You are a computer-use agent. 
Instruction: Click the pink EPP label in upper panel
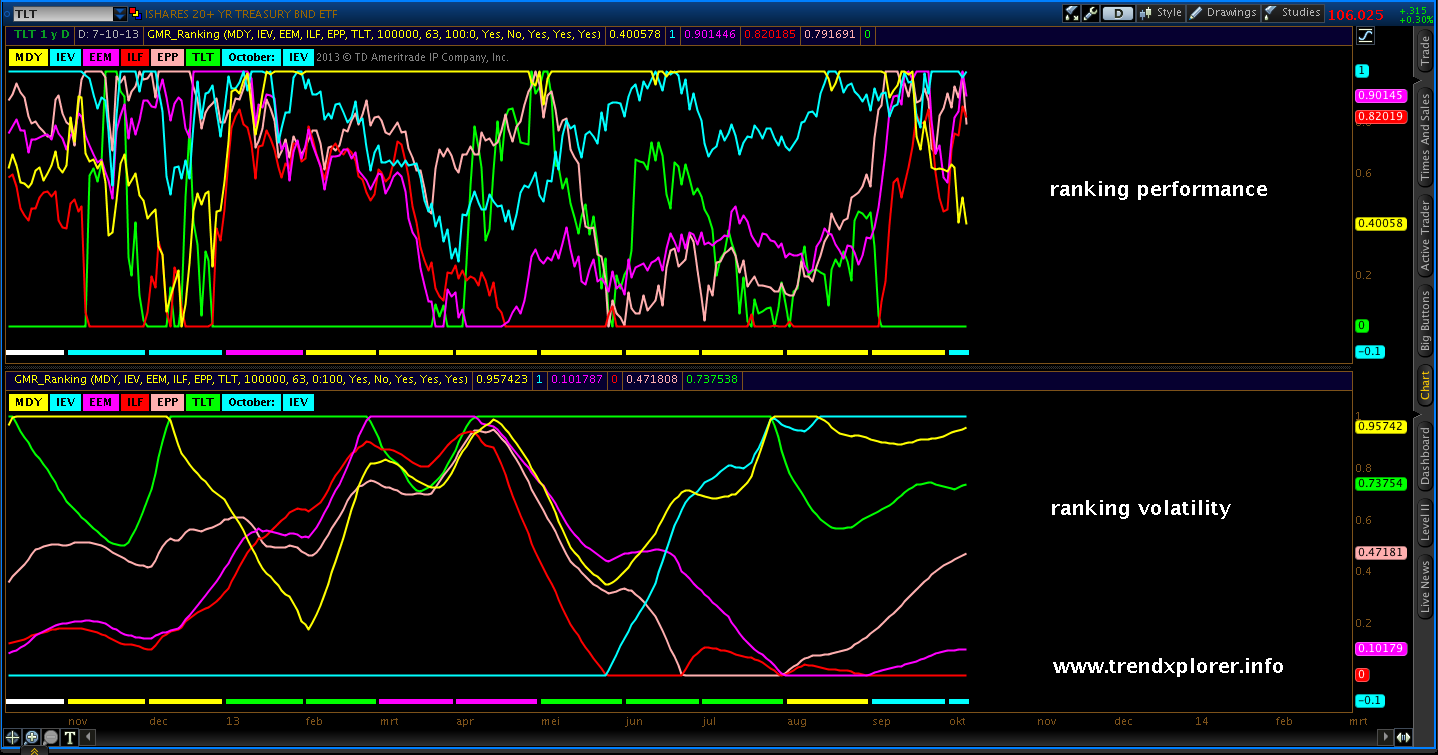pyautogui.click(x=167, y=57)
